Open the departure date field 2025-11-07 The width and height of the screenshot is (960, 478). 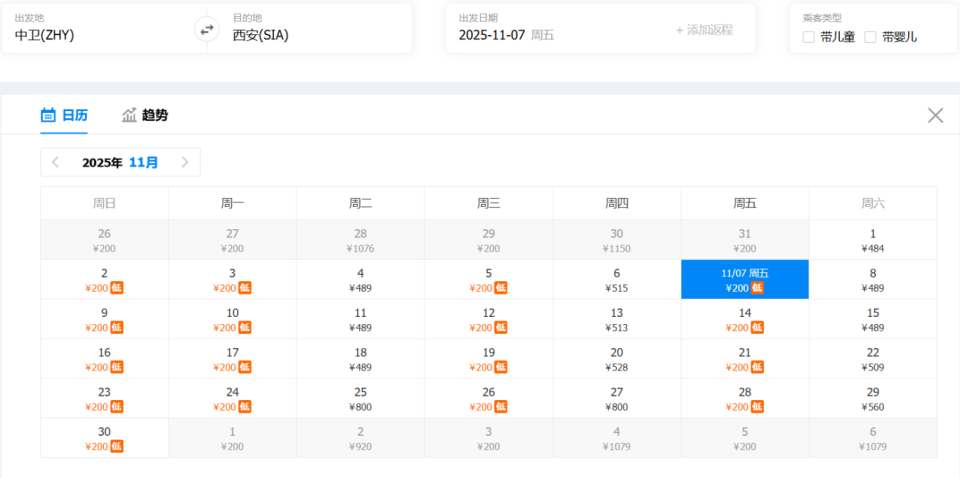[506, 35]
